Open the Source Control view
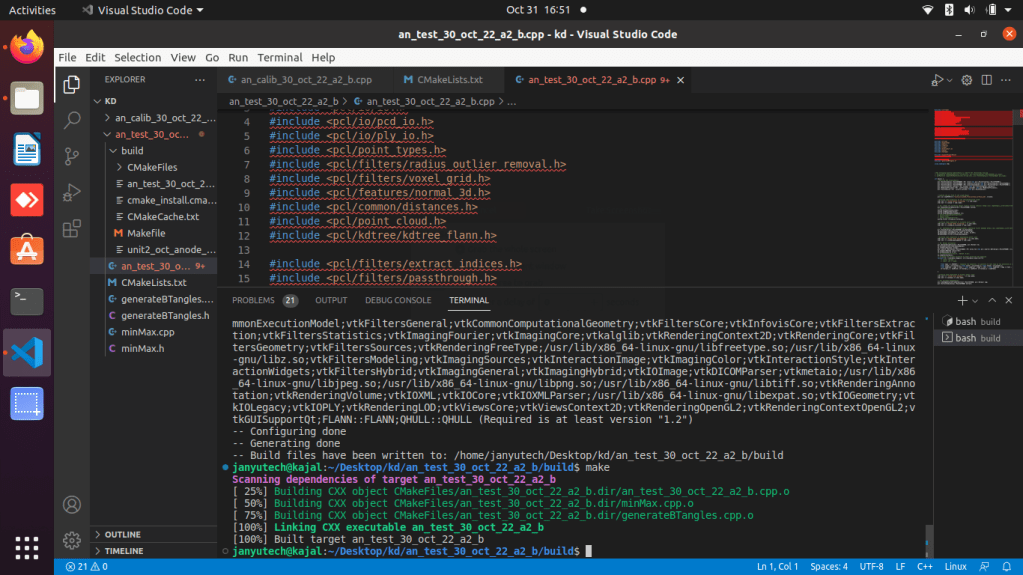The image size is (1023, 575). (x=72, y=156)
